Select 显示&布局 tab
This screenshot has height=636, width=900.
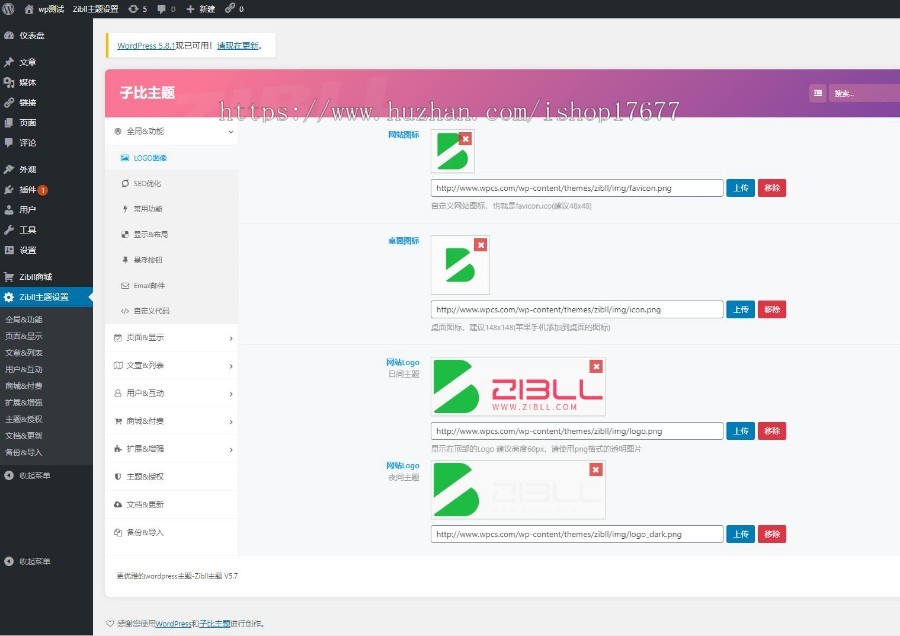click(x=172, y=234)
